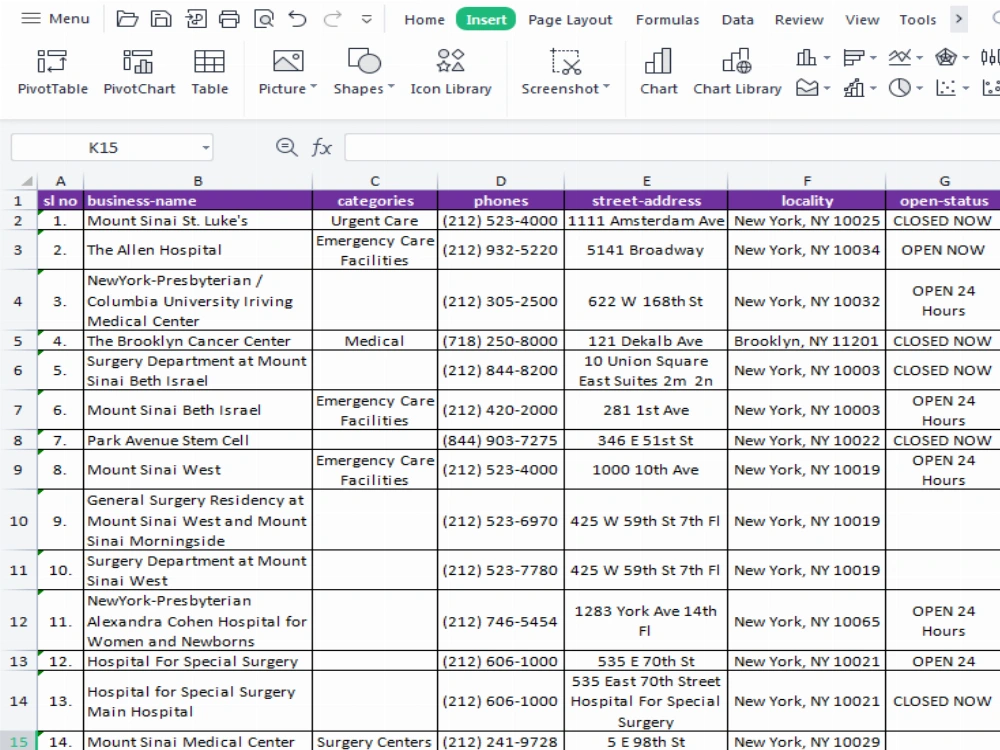
Task: Insert a pie chart from ribbon
Action: click(x=900, y=87)
